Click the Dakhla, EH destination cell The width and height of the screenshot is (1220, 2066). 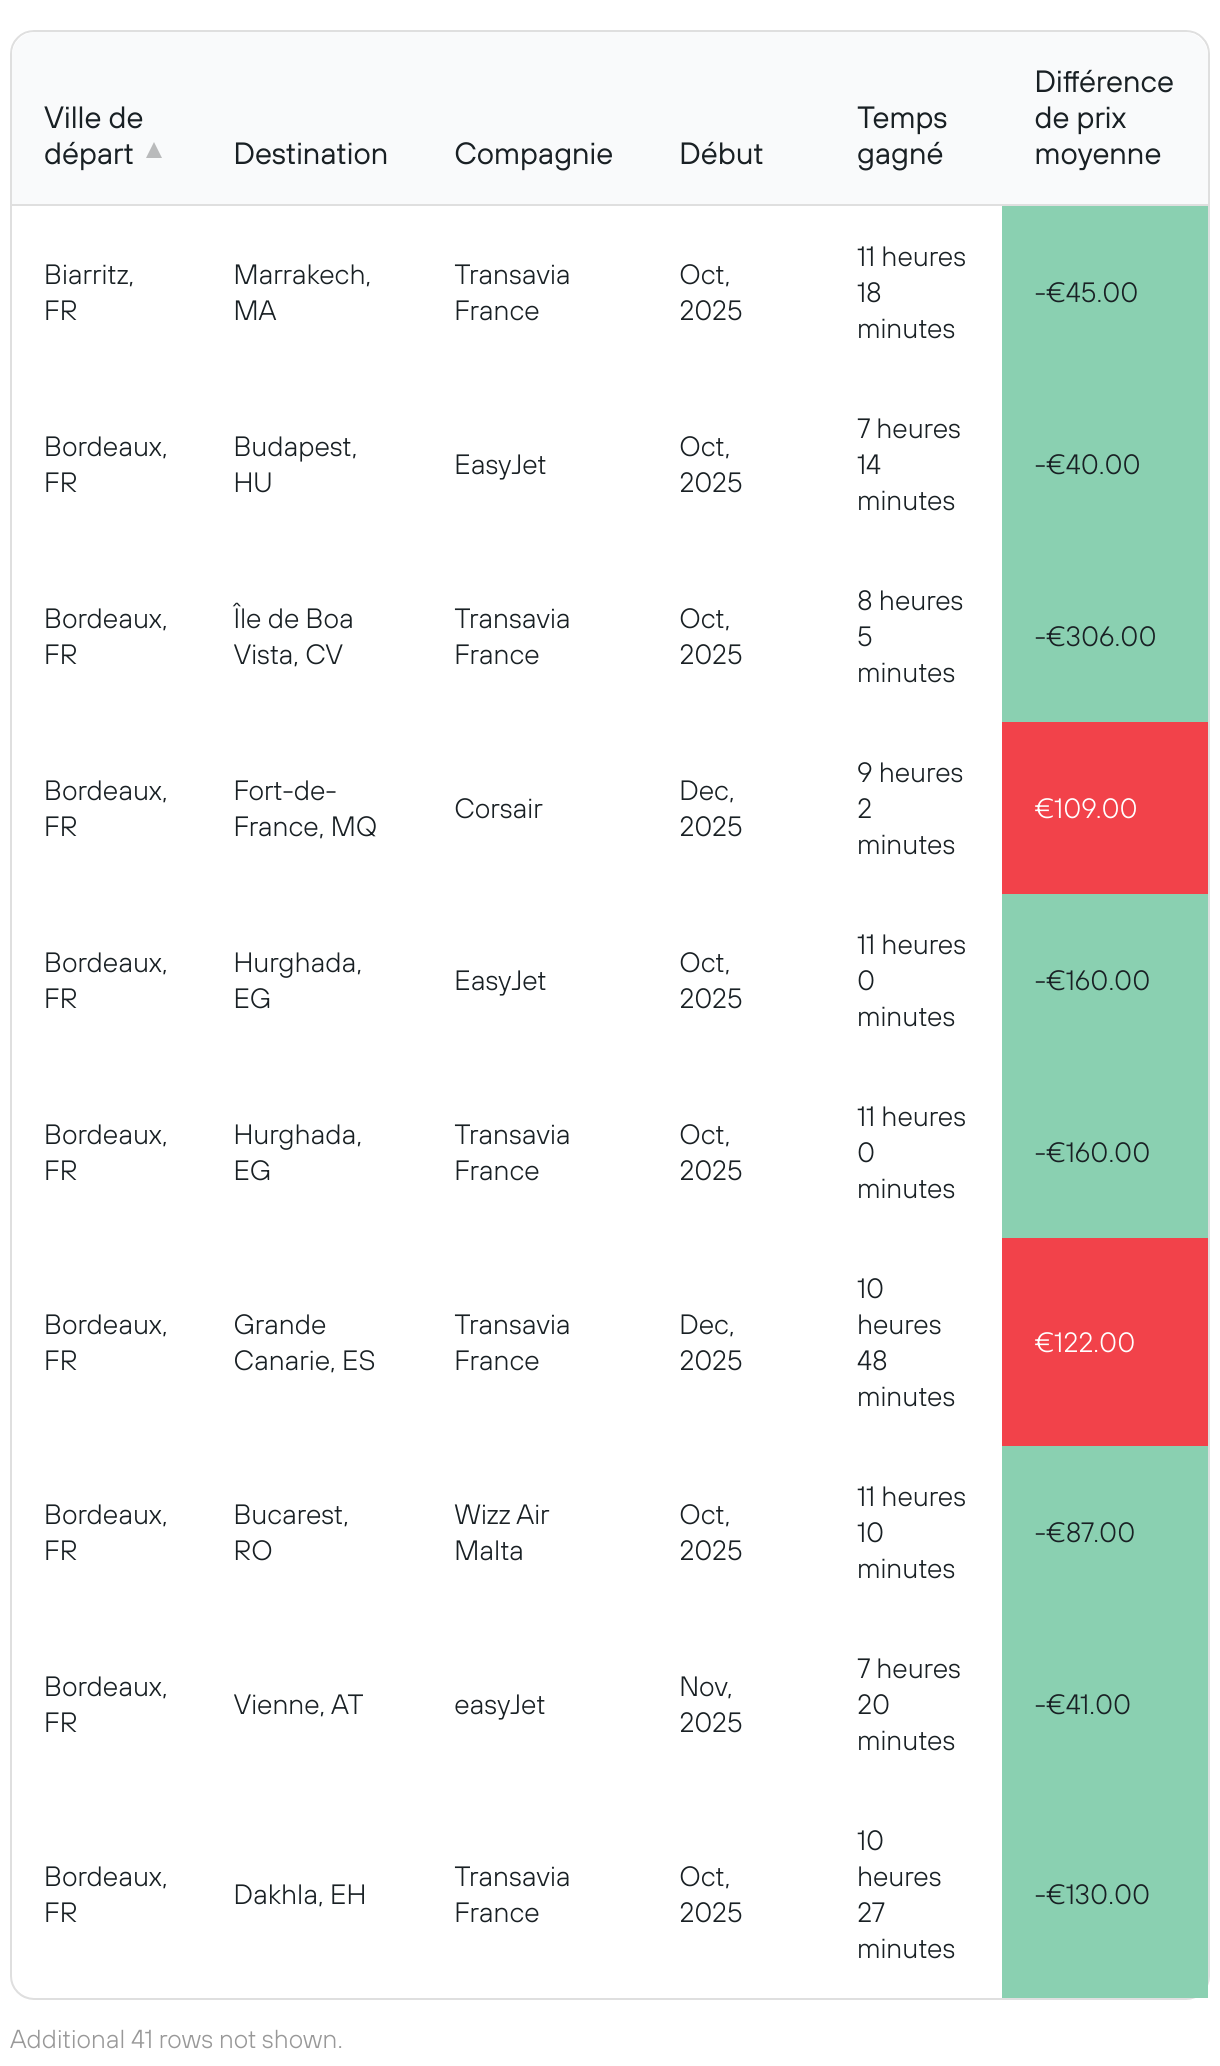point(300,1894)
